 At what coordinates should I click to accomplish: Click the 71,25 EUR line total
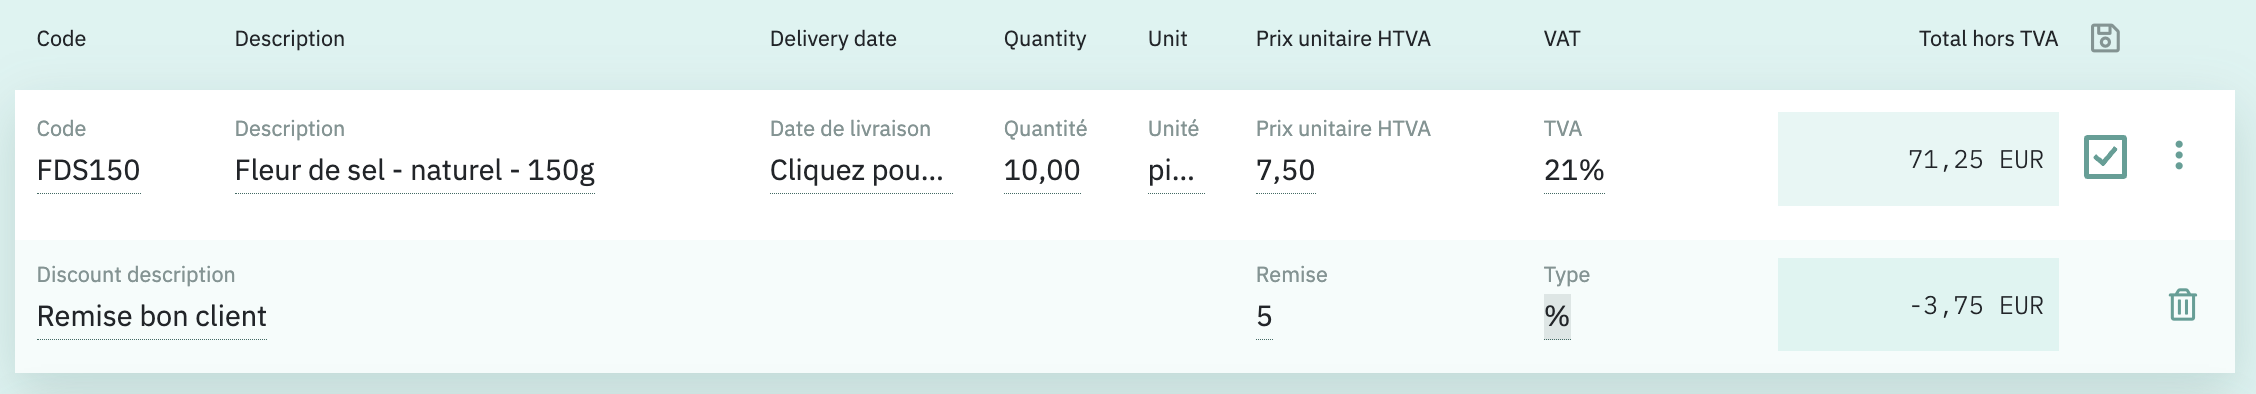(1918, 159)
